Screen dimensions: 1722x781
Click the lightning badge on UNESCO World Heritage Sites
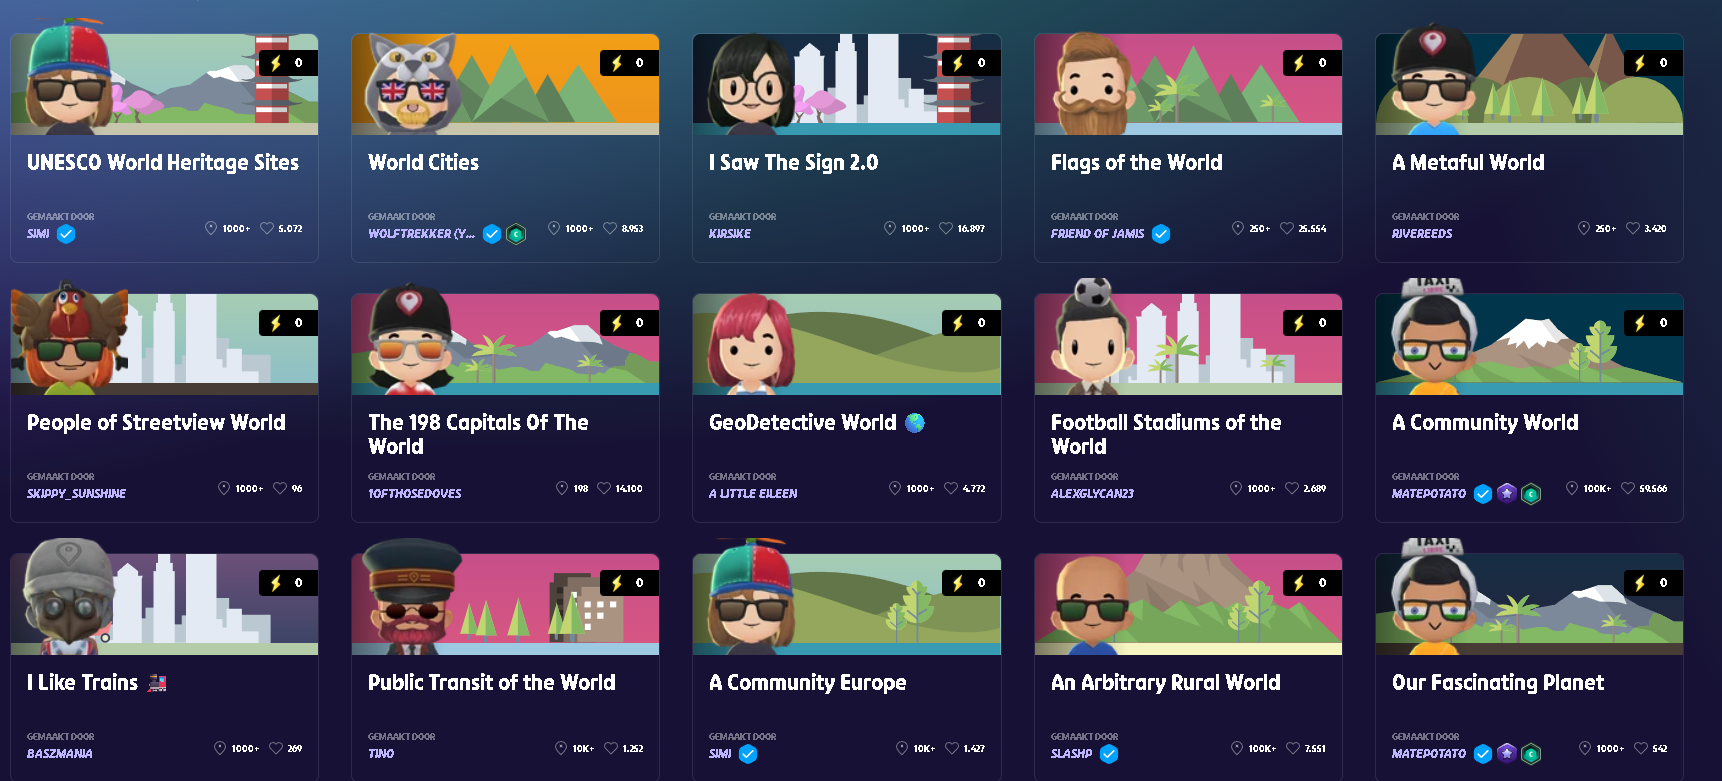(287, 63)
